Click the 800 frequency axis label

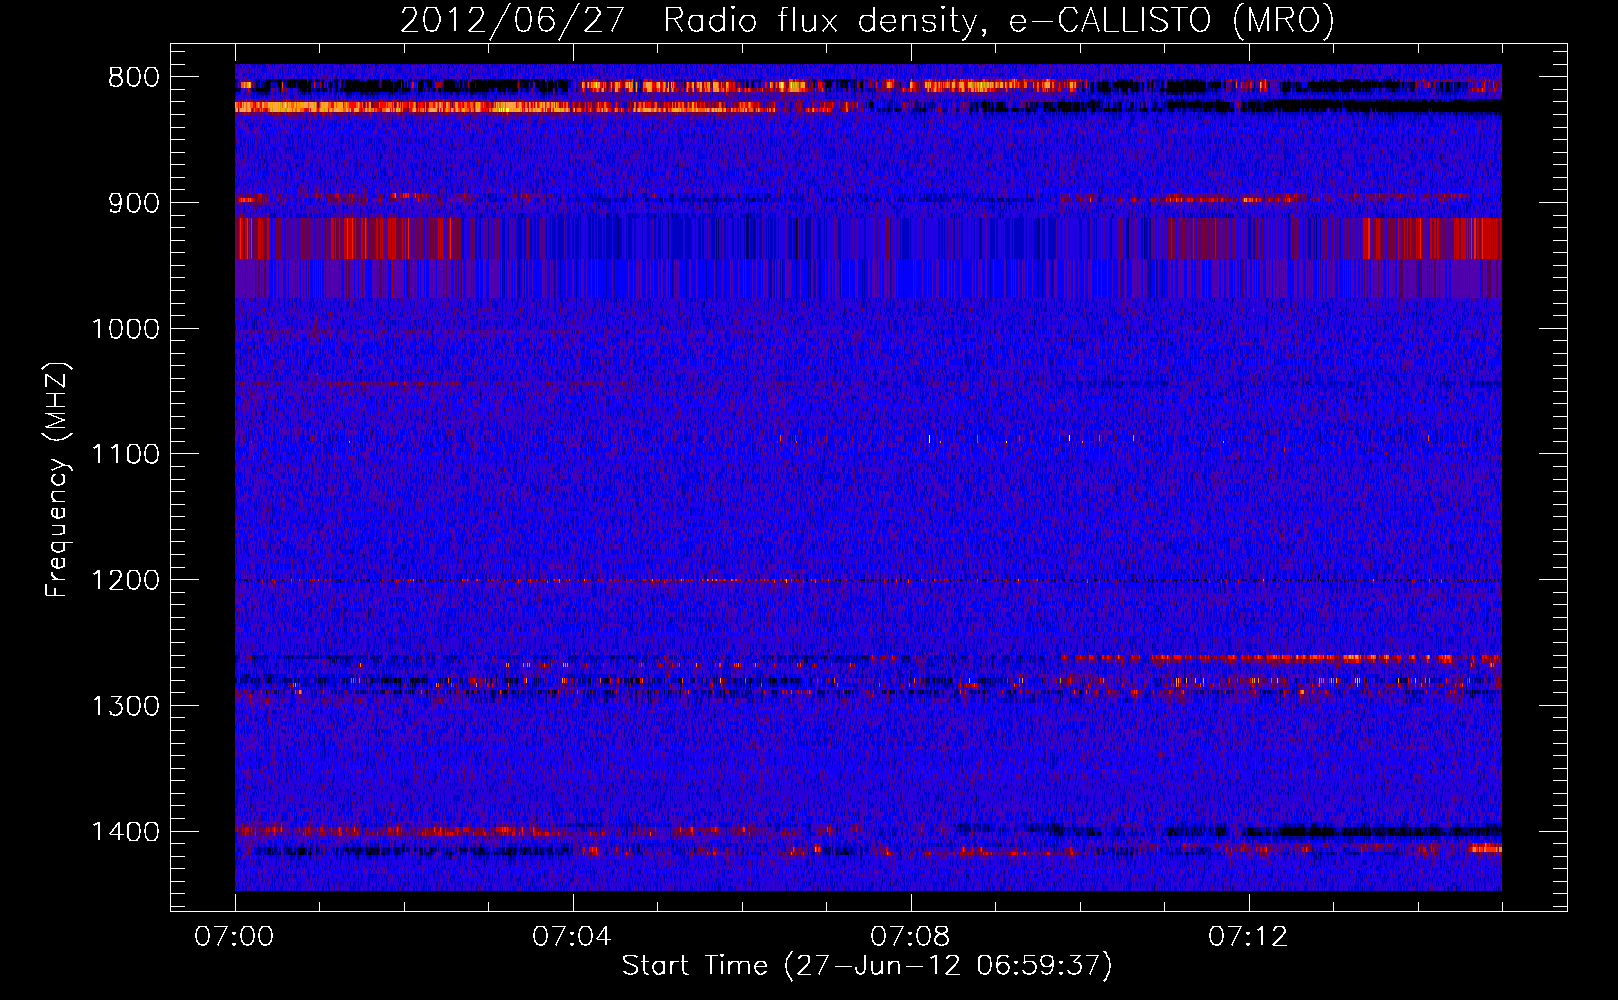pyautogui.click(x=133, y=78)
